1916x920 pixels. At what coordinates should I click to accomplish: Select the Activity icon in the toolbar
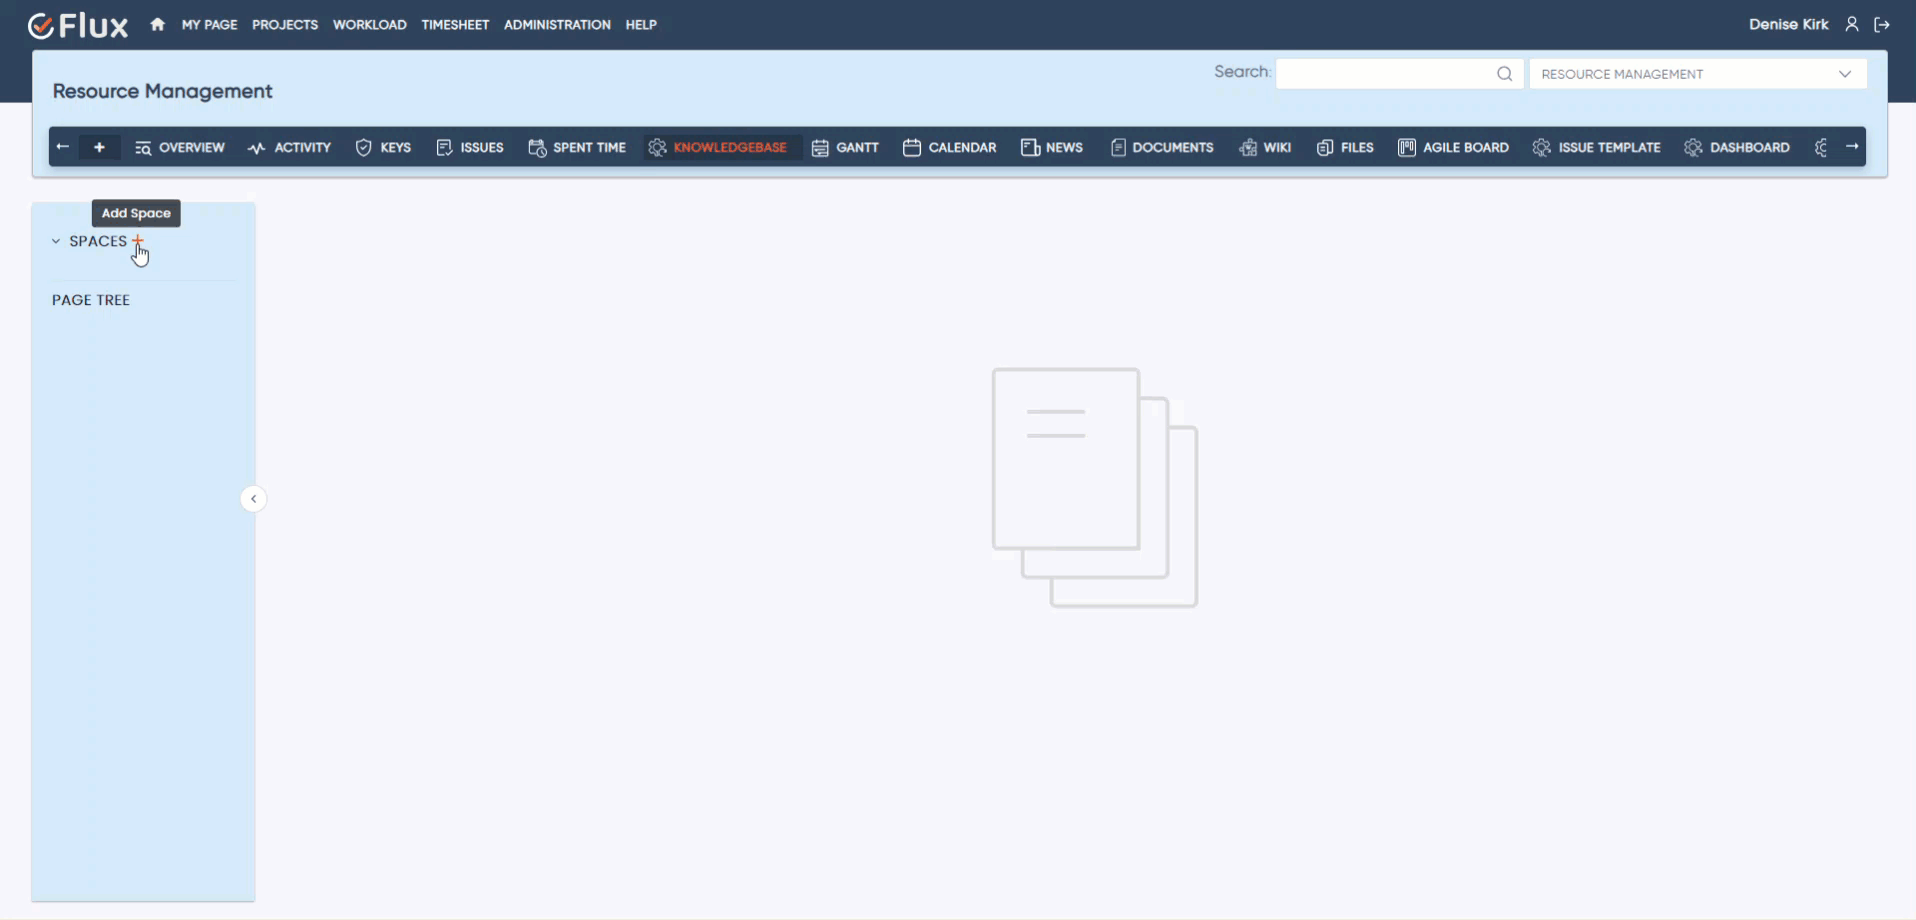click(257, 147)
